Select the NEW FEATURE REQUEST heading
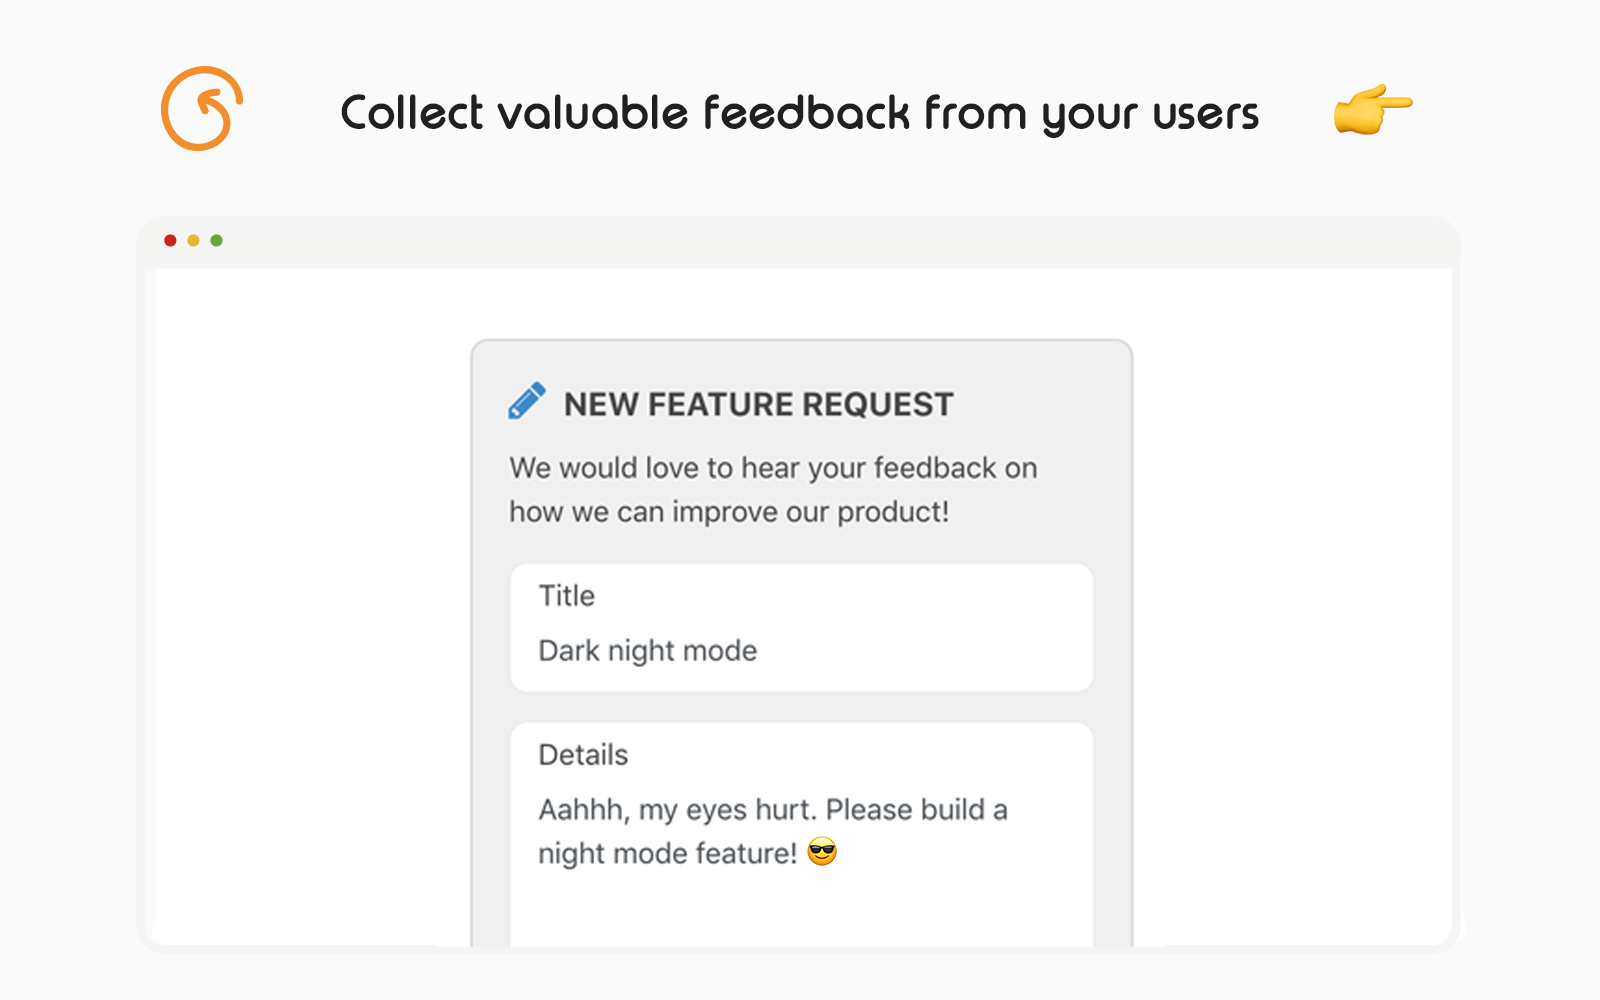The height and width of the screenshot is (1000, 1600). coord(758,404)
